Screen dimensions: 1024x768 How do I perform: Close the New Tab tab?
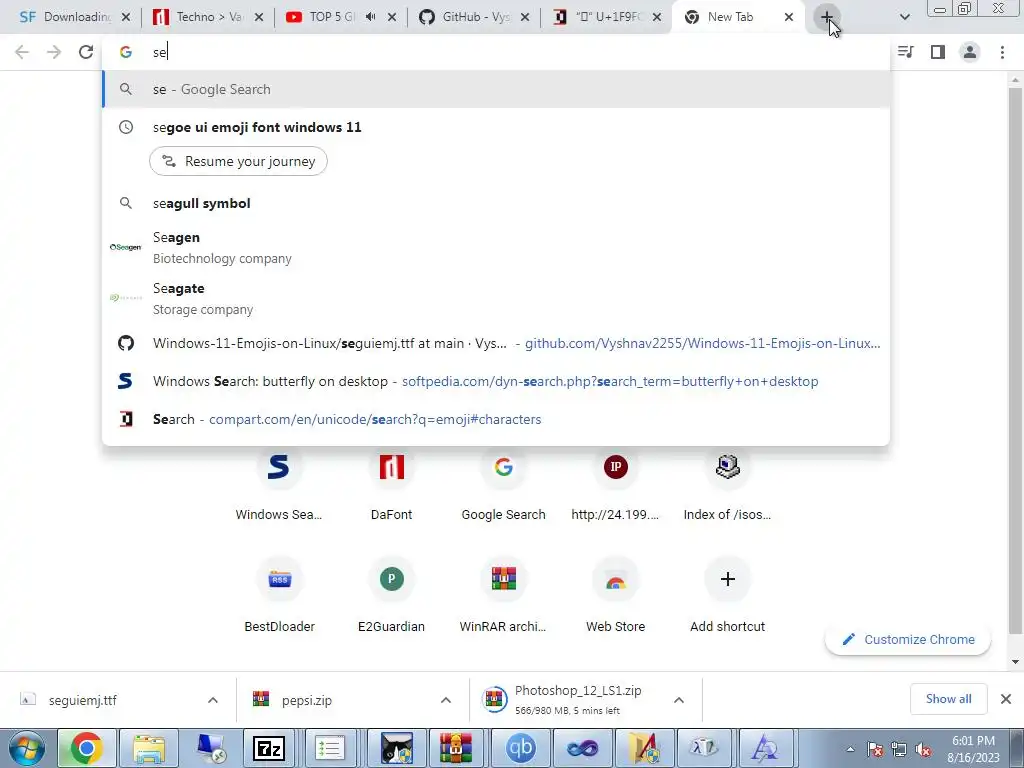click(789, 17)
